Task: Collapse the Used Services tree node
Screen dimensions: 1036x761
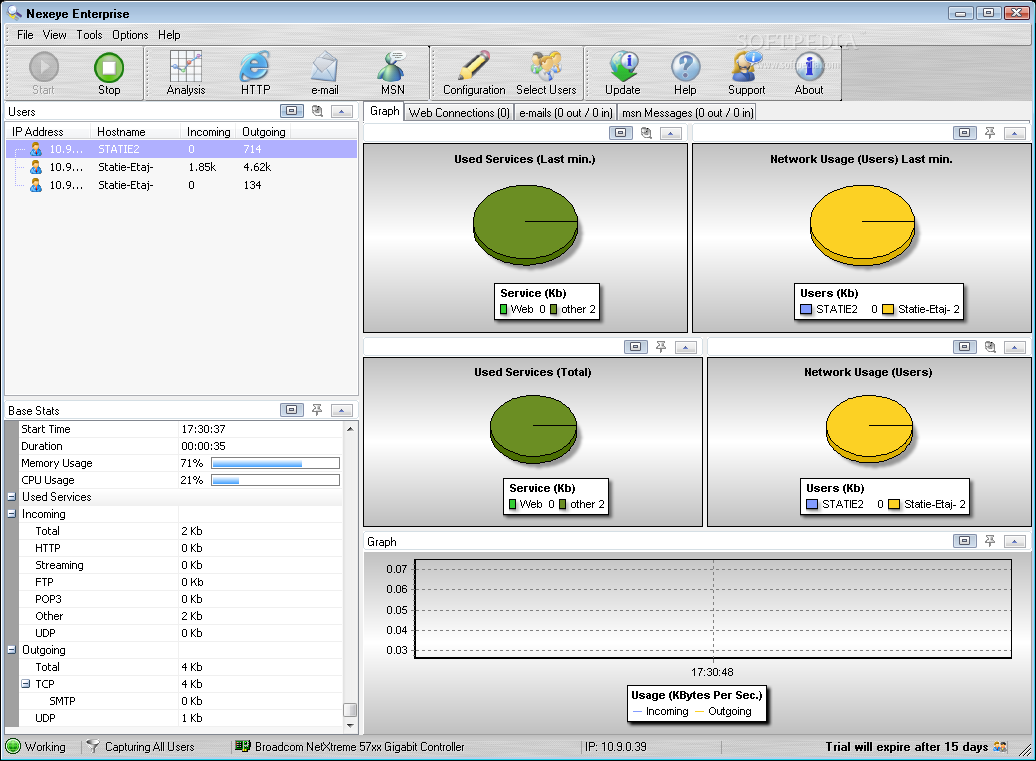Action: pyautogui.click(x=11, y=497)
